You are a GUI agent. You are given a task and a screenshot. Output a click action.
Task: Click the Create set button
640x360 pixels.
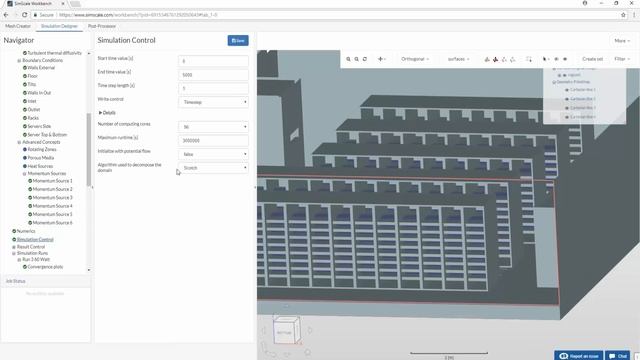click(592, 59)
